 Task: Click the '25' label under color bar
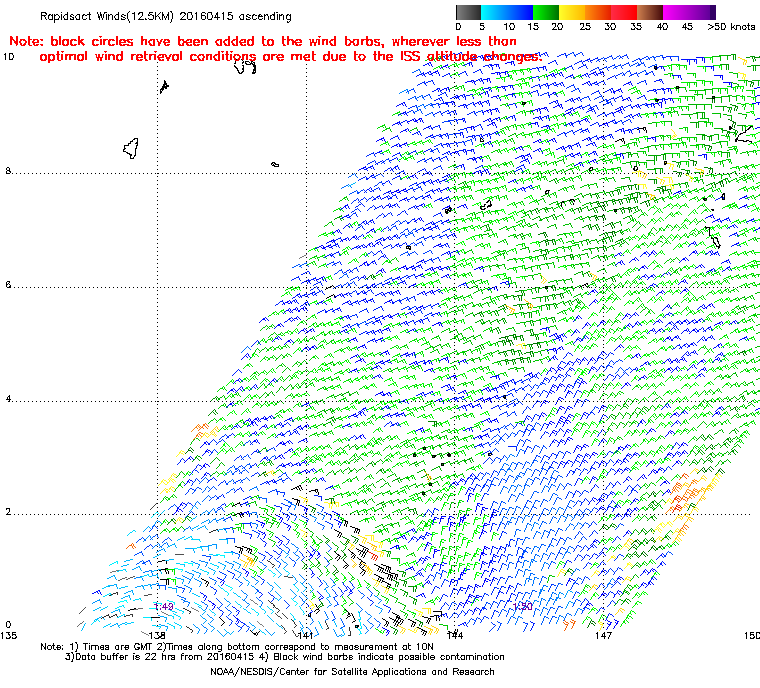point(585,27)
